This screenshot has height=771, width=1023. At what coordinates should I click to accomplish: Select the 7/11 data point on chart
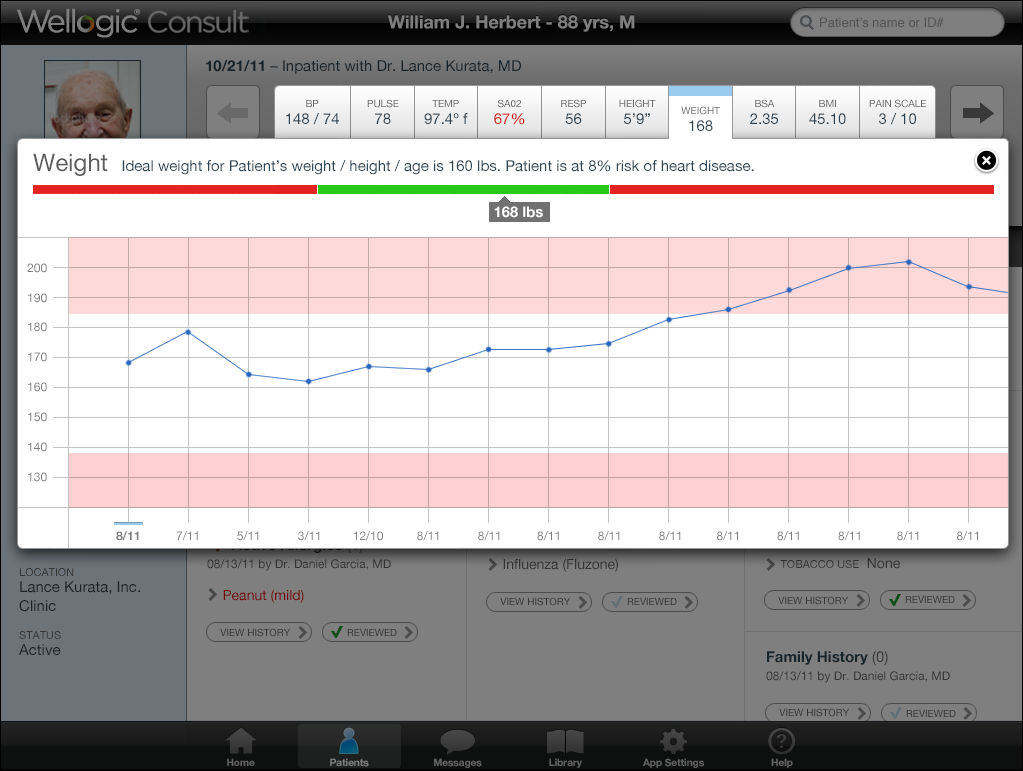[x=189, y=332]
